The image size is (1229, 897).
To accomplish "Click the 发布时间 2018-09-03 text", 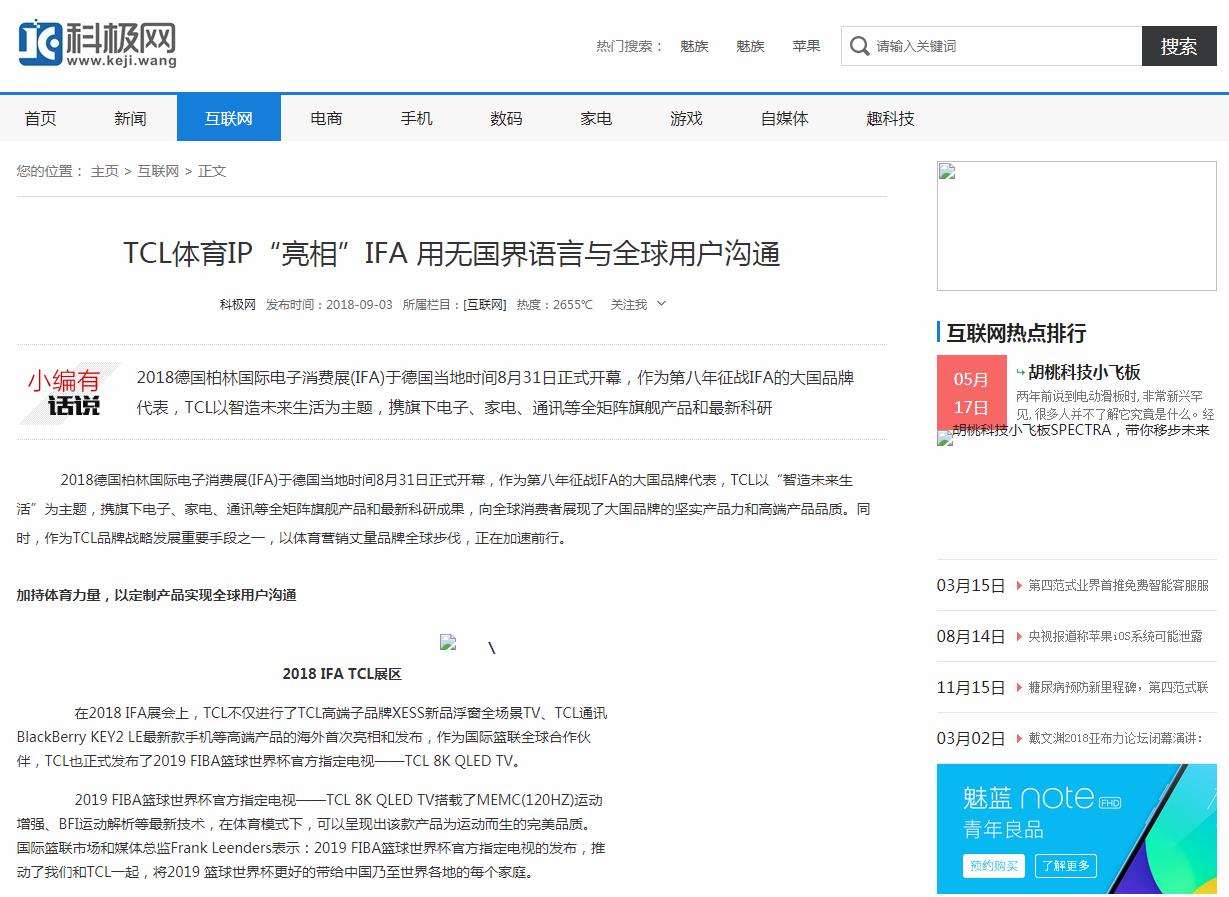I will point(329,304).
